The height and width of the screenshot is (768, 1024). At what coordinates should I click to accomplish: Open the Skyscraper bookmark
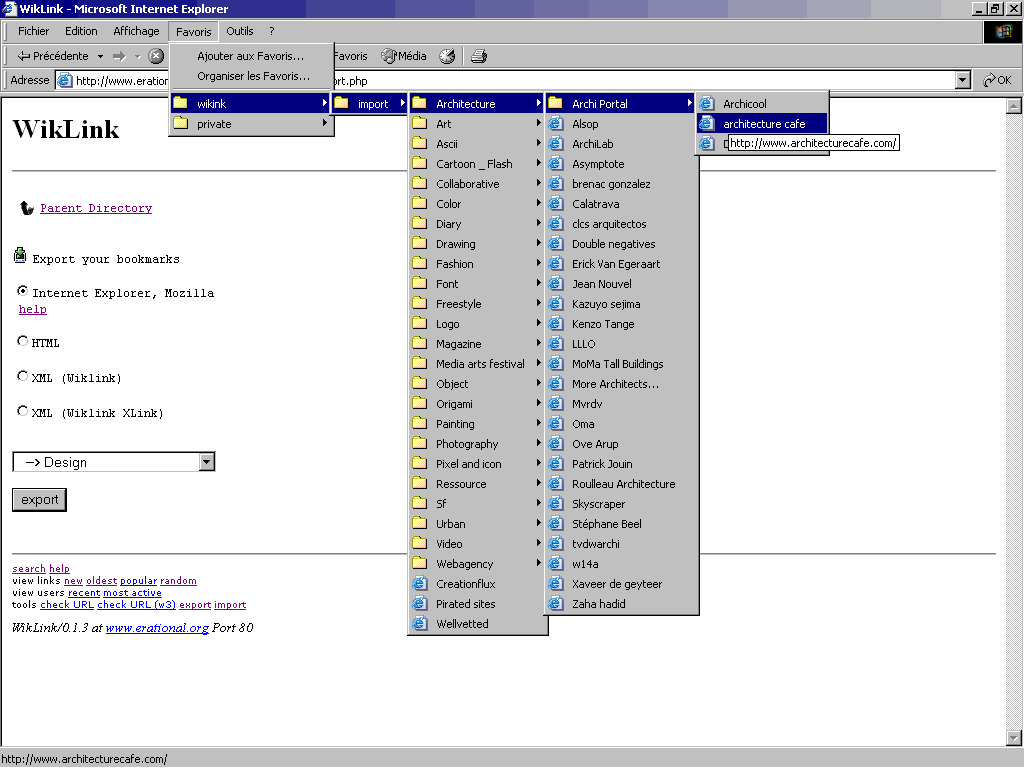pos(620,504)
